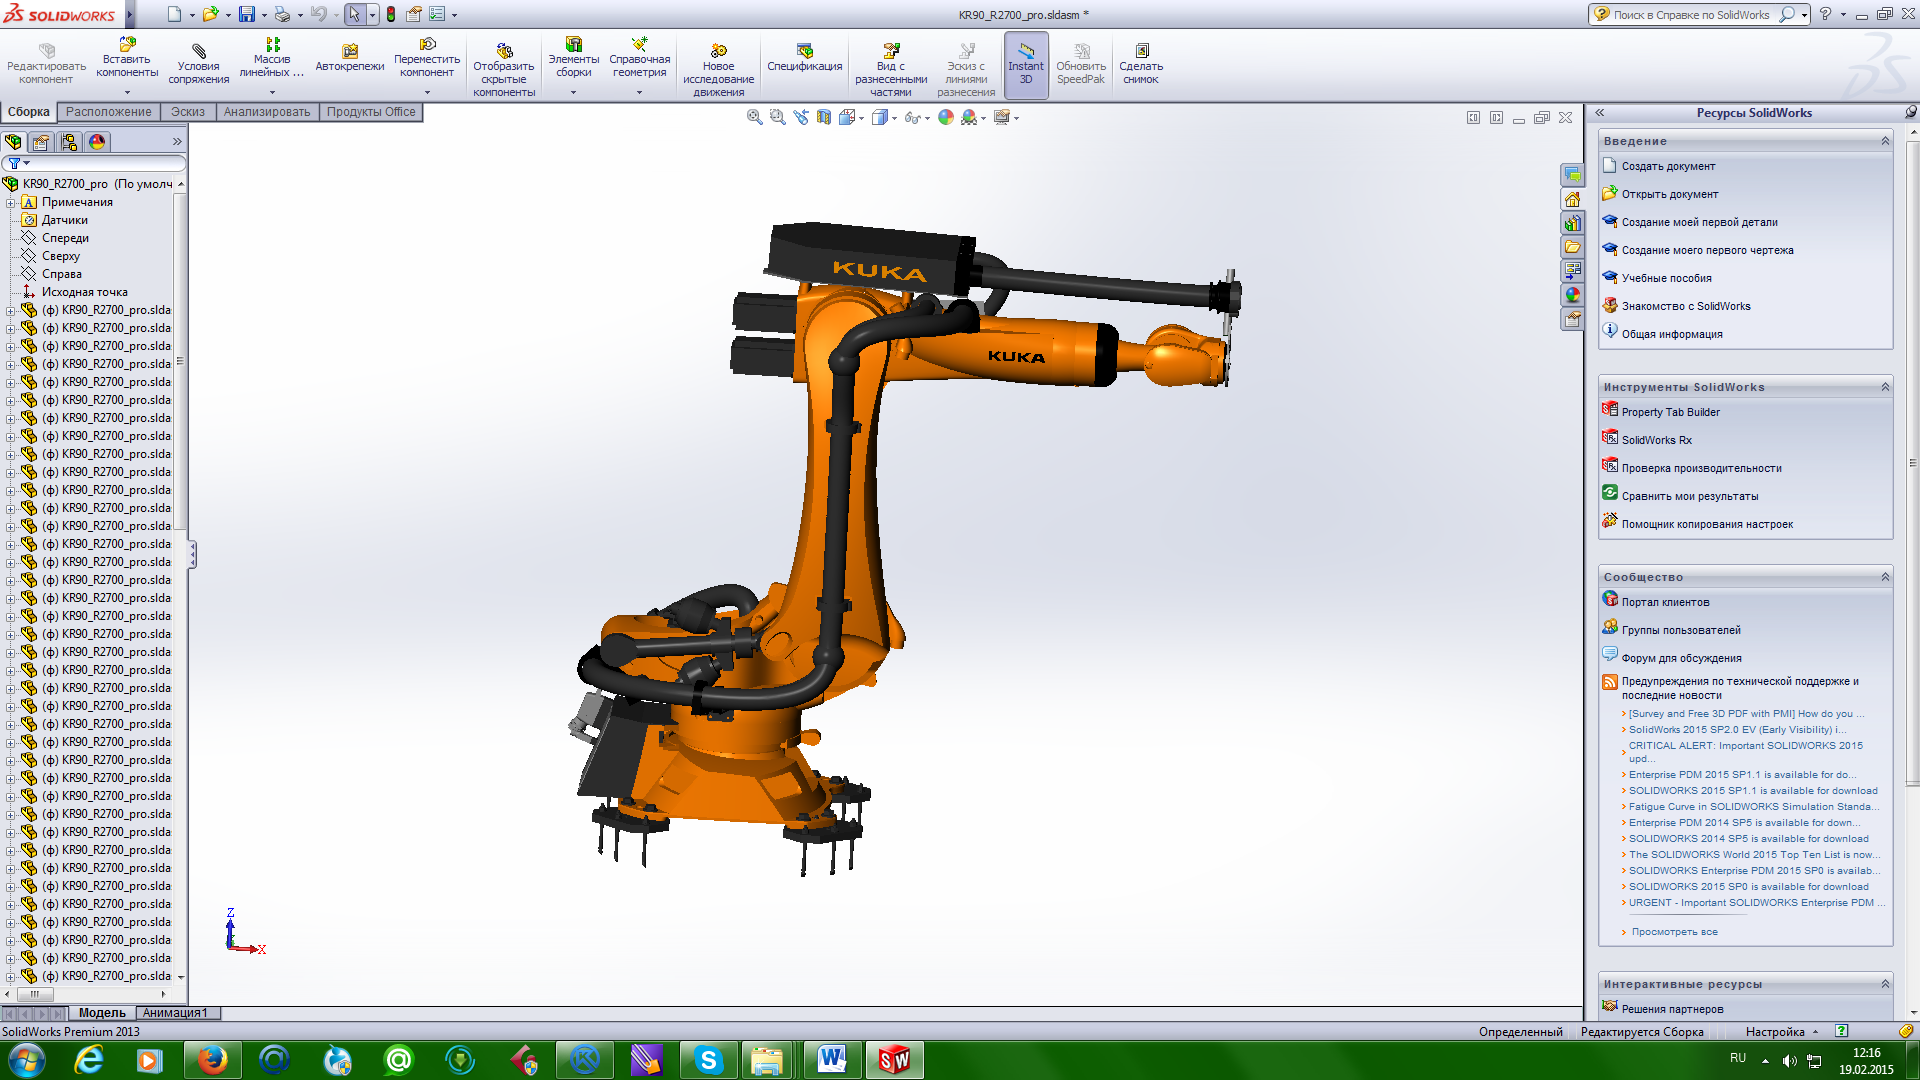The height and width of the screenshot is (1080, 1920).
Task: Click Zoom to Area icon in view toolbar
Action: 778,117
